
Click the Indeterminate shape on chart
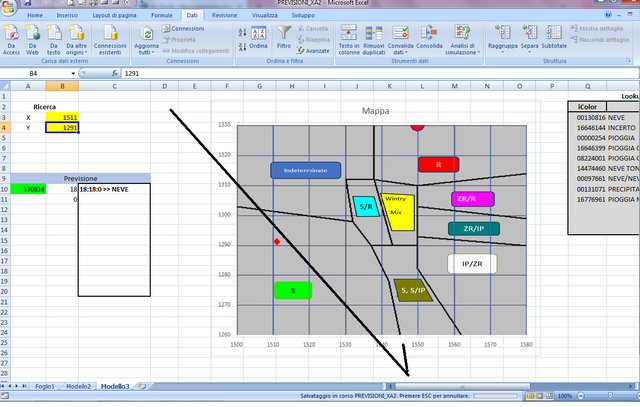(305, 170)
